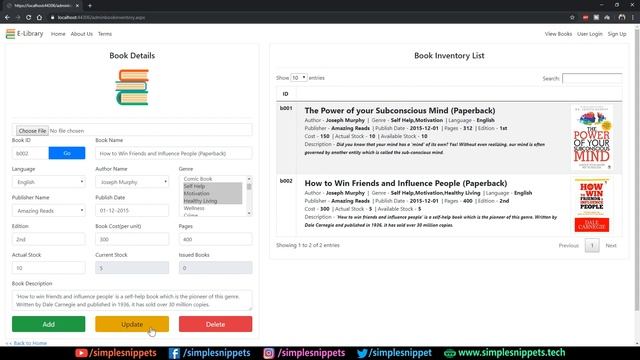The image size is (640, 360).
Task: Open User Login page
Action: [589, 34]
